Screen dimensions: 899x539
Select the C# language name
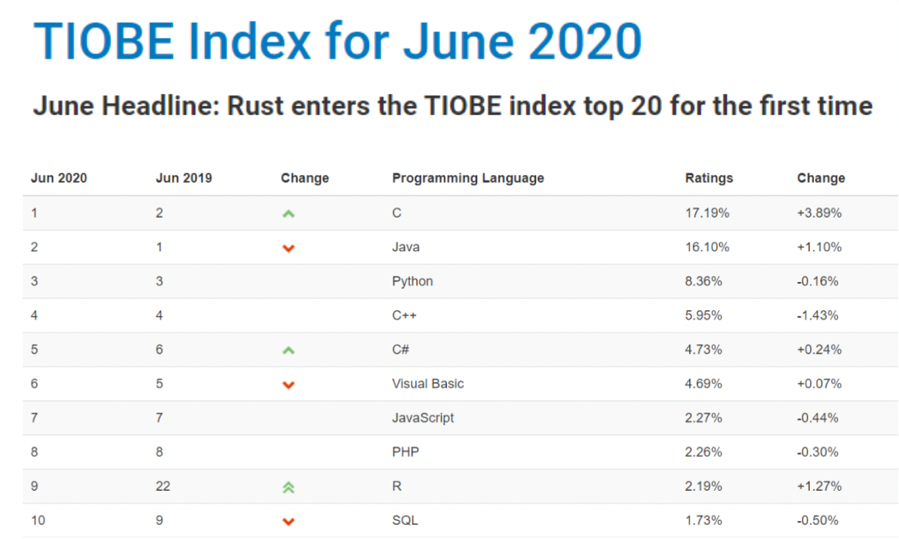[x=400, y=350]
